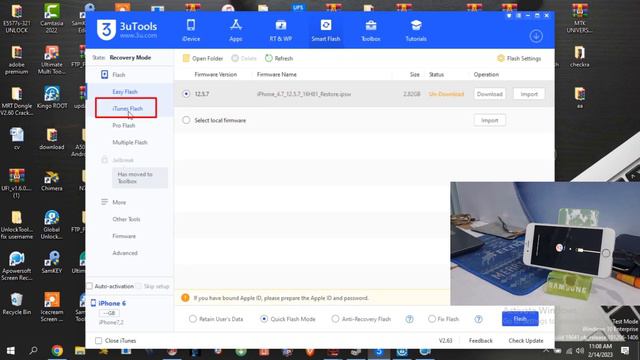Open adobe premium desktop archive
This screenshot has height=360, width=640.
(x=16, y=60)
